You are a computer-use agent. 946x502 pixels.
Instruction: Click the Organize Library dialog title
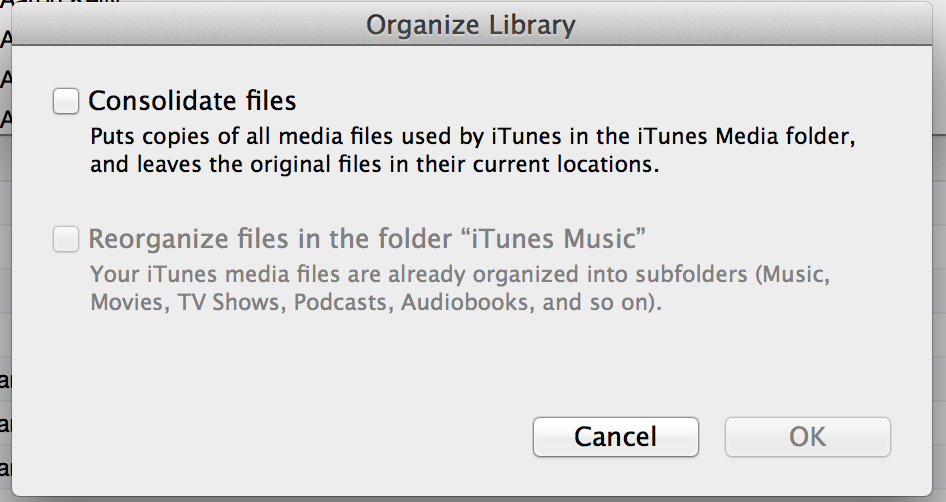[471, 24]
